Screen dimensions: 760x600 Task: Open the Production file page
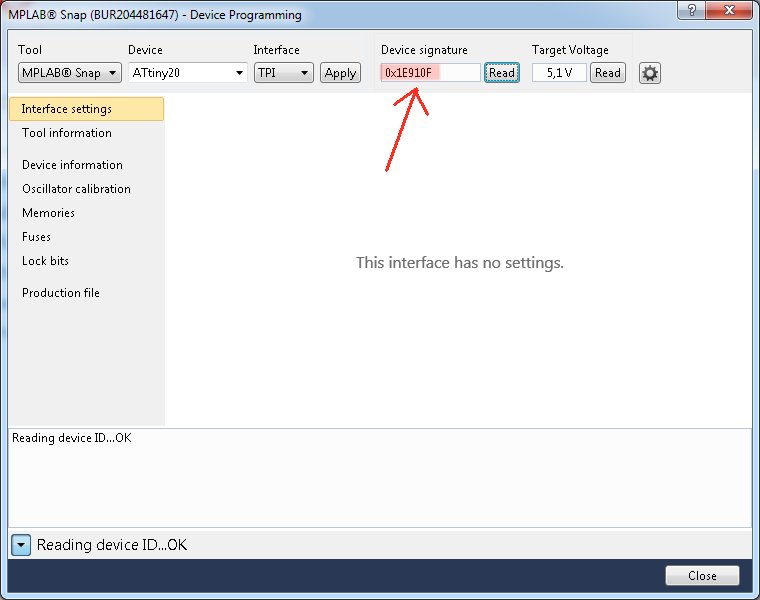pos(61,293)
